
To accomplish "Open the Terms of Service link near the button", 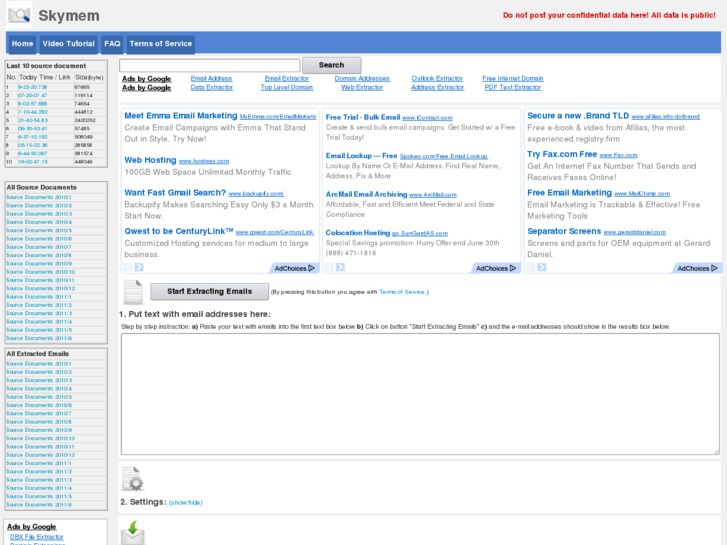I will point(402,292).
